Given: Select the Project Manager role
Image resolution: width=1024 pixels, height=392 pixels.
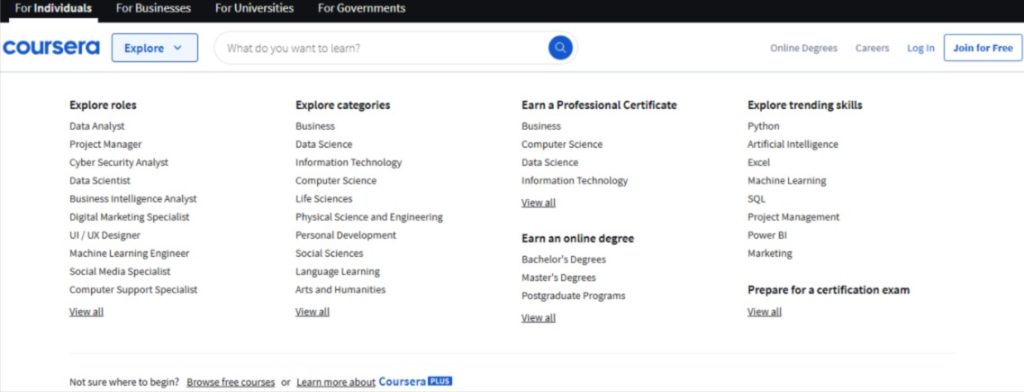Looking at the screenshot, I should [x=105, y=144].
